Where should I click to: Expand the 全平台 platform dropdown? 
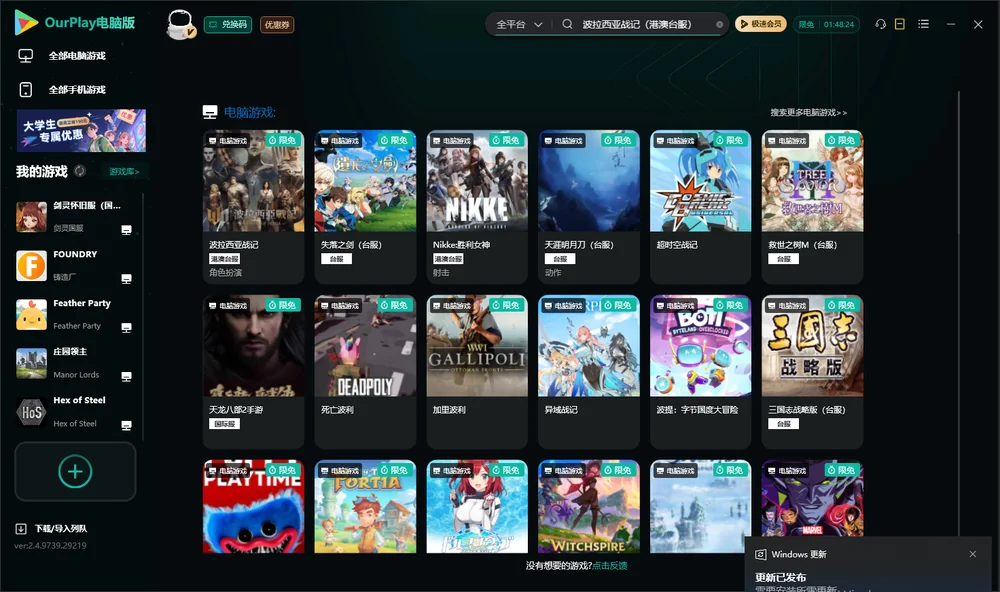point(519,24)
